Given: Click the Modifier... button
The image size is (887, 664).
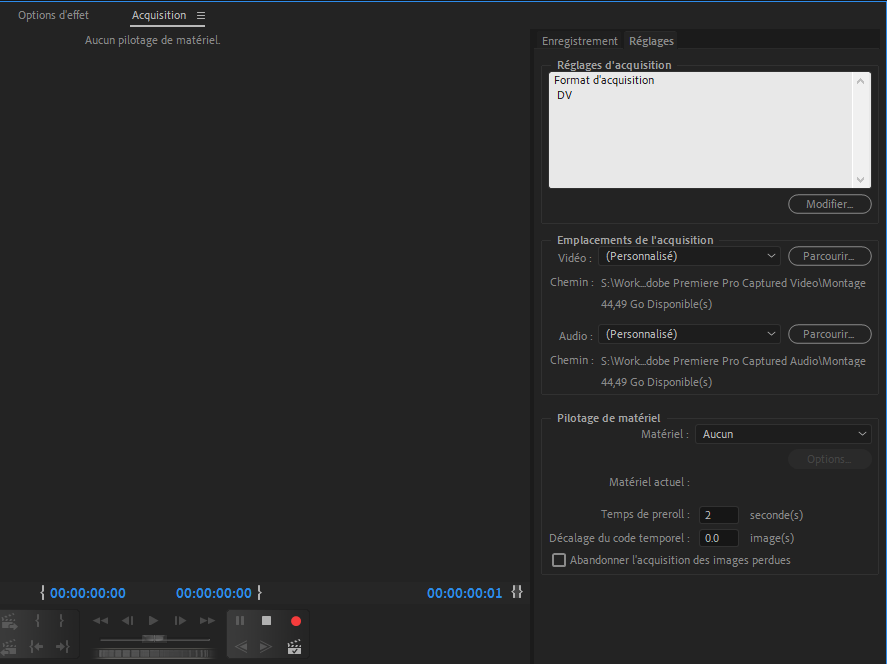Looking at the screenshot, I should coord(829,204).
